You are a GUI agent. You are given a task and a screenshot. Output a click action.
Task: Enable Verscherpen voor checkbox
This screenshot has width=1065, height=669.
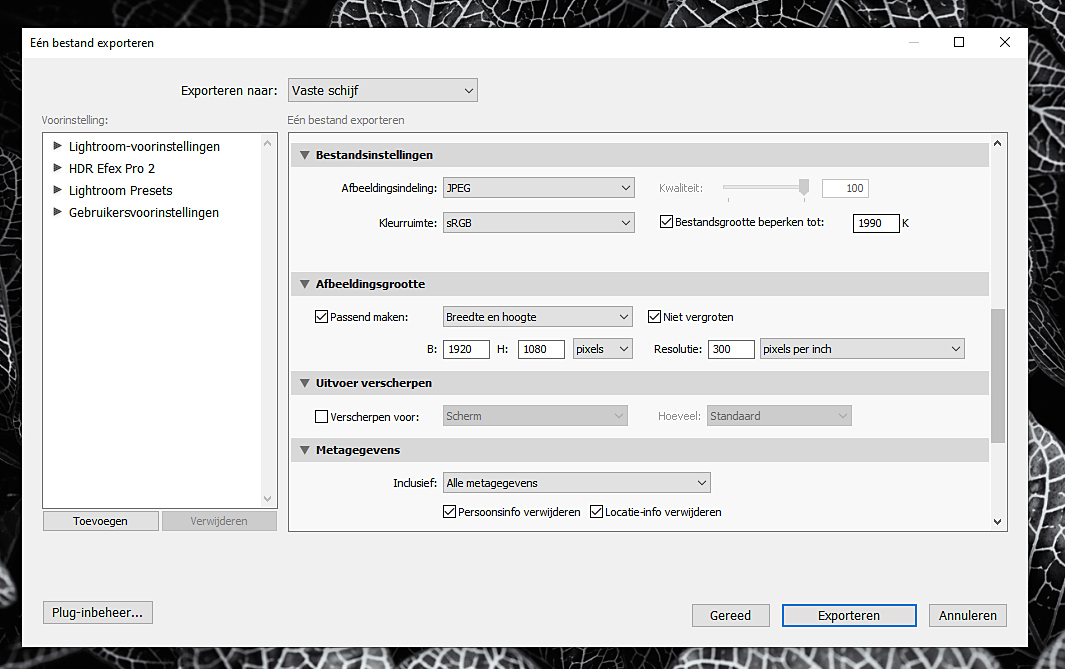point(322,416)
